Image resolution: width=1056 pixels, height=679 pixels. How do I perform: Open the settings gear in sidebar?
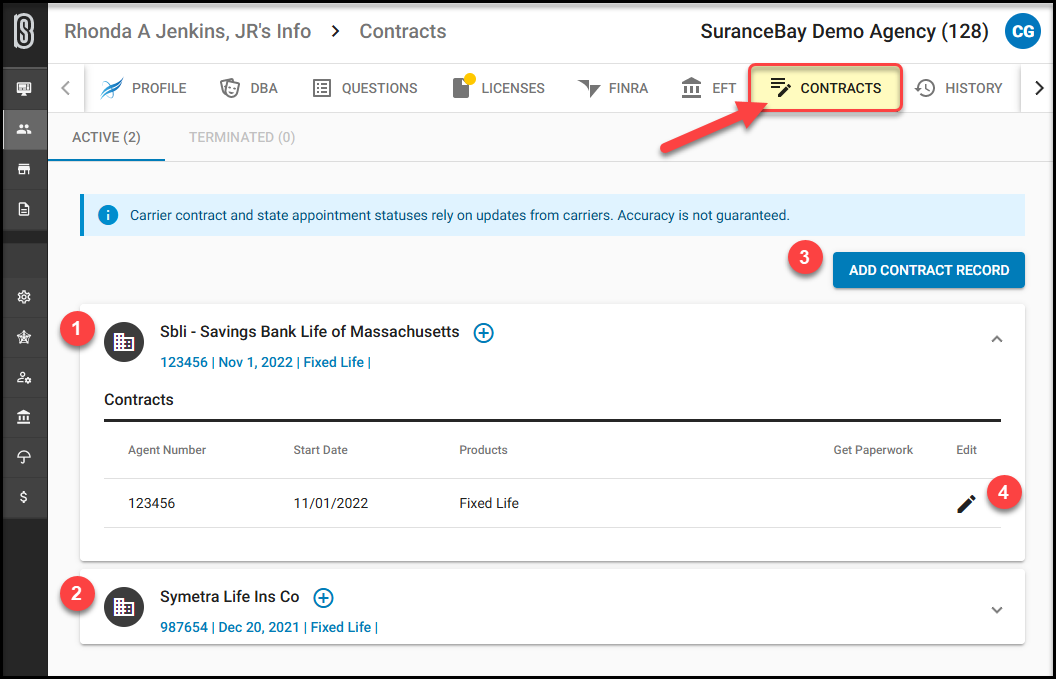click(24, 297)
